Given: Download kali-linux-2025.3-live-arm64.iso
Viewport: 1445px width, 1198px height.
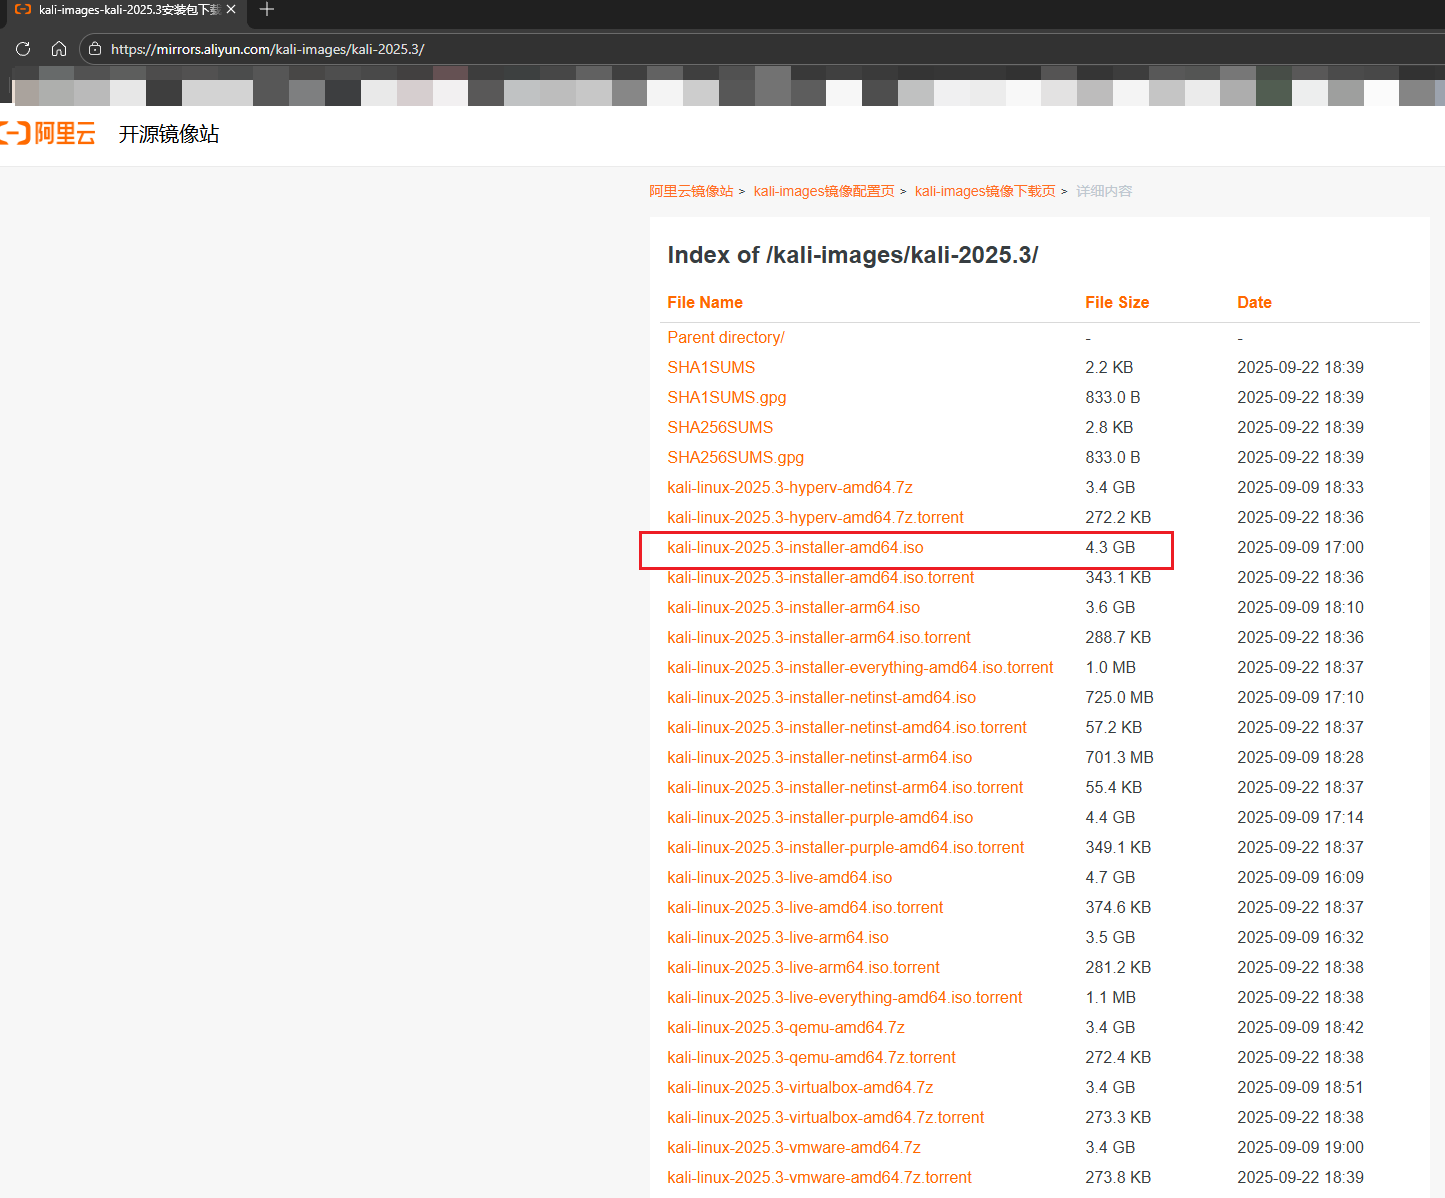Looking at the screenshot, I should pyautogui.click(x=778, y=938).
